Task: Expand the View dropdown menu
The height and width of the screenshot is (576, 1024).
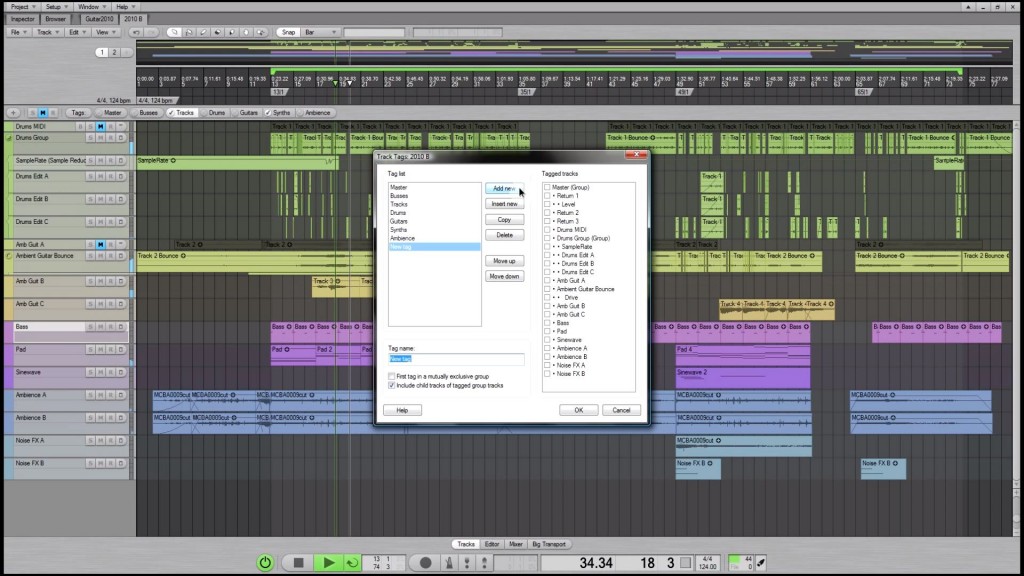Action: click(x=103, y=32)
